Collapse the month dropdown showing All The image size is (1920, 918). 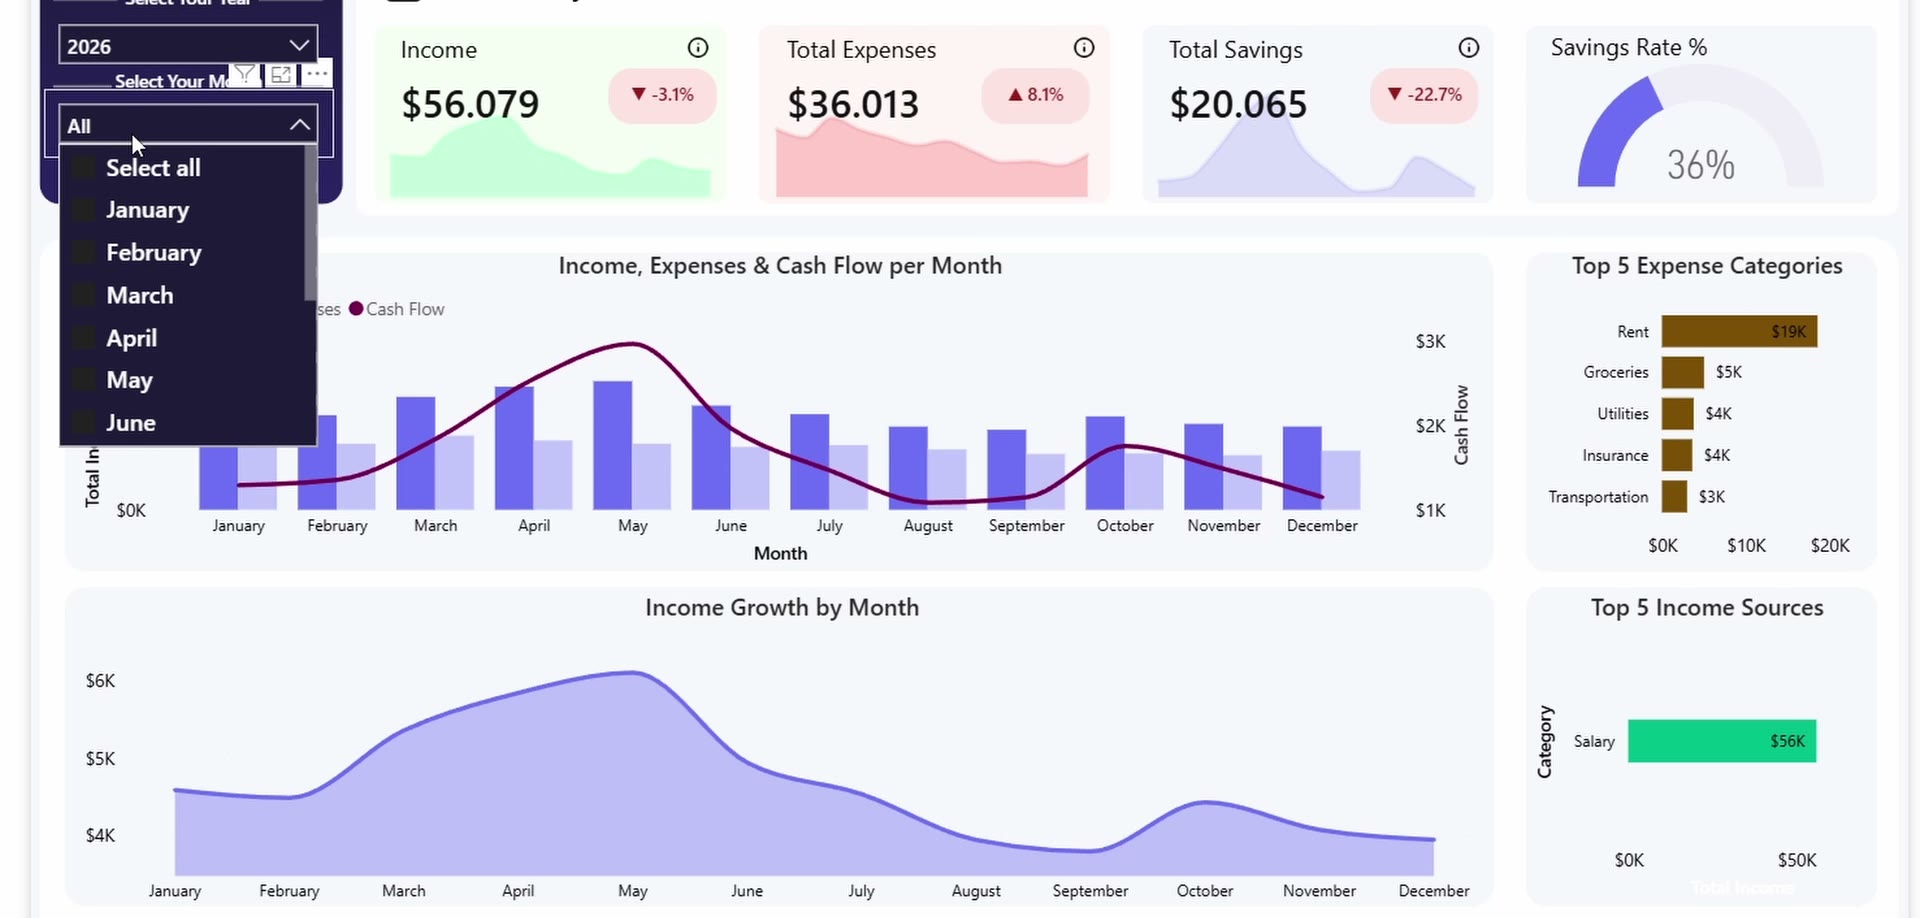click(x=188, y=125)
